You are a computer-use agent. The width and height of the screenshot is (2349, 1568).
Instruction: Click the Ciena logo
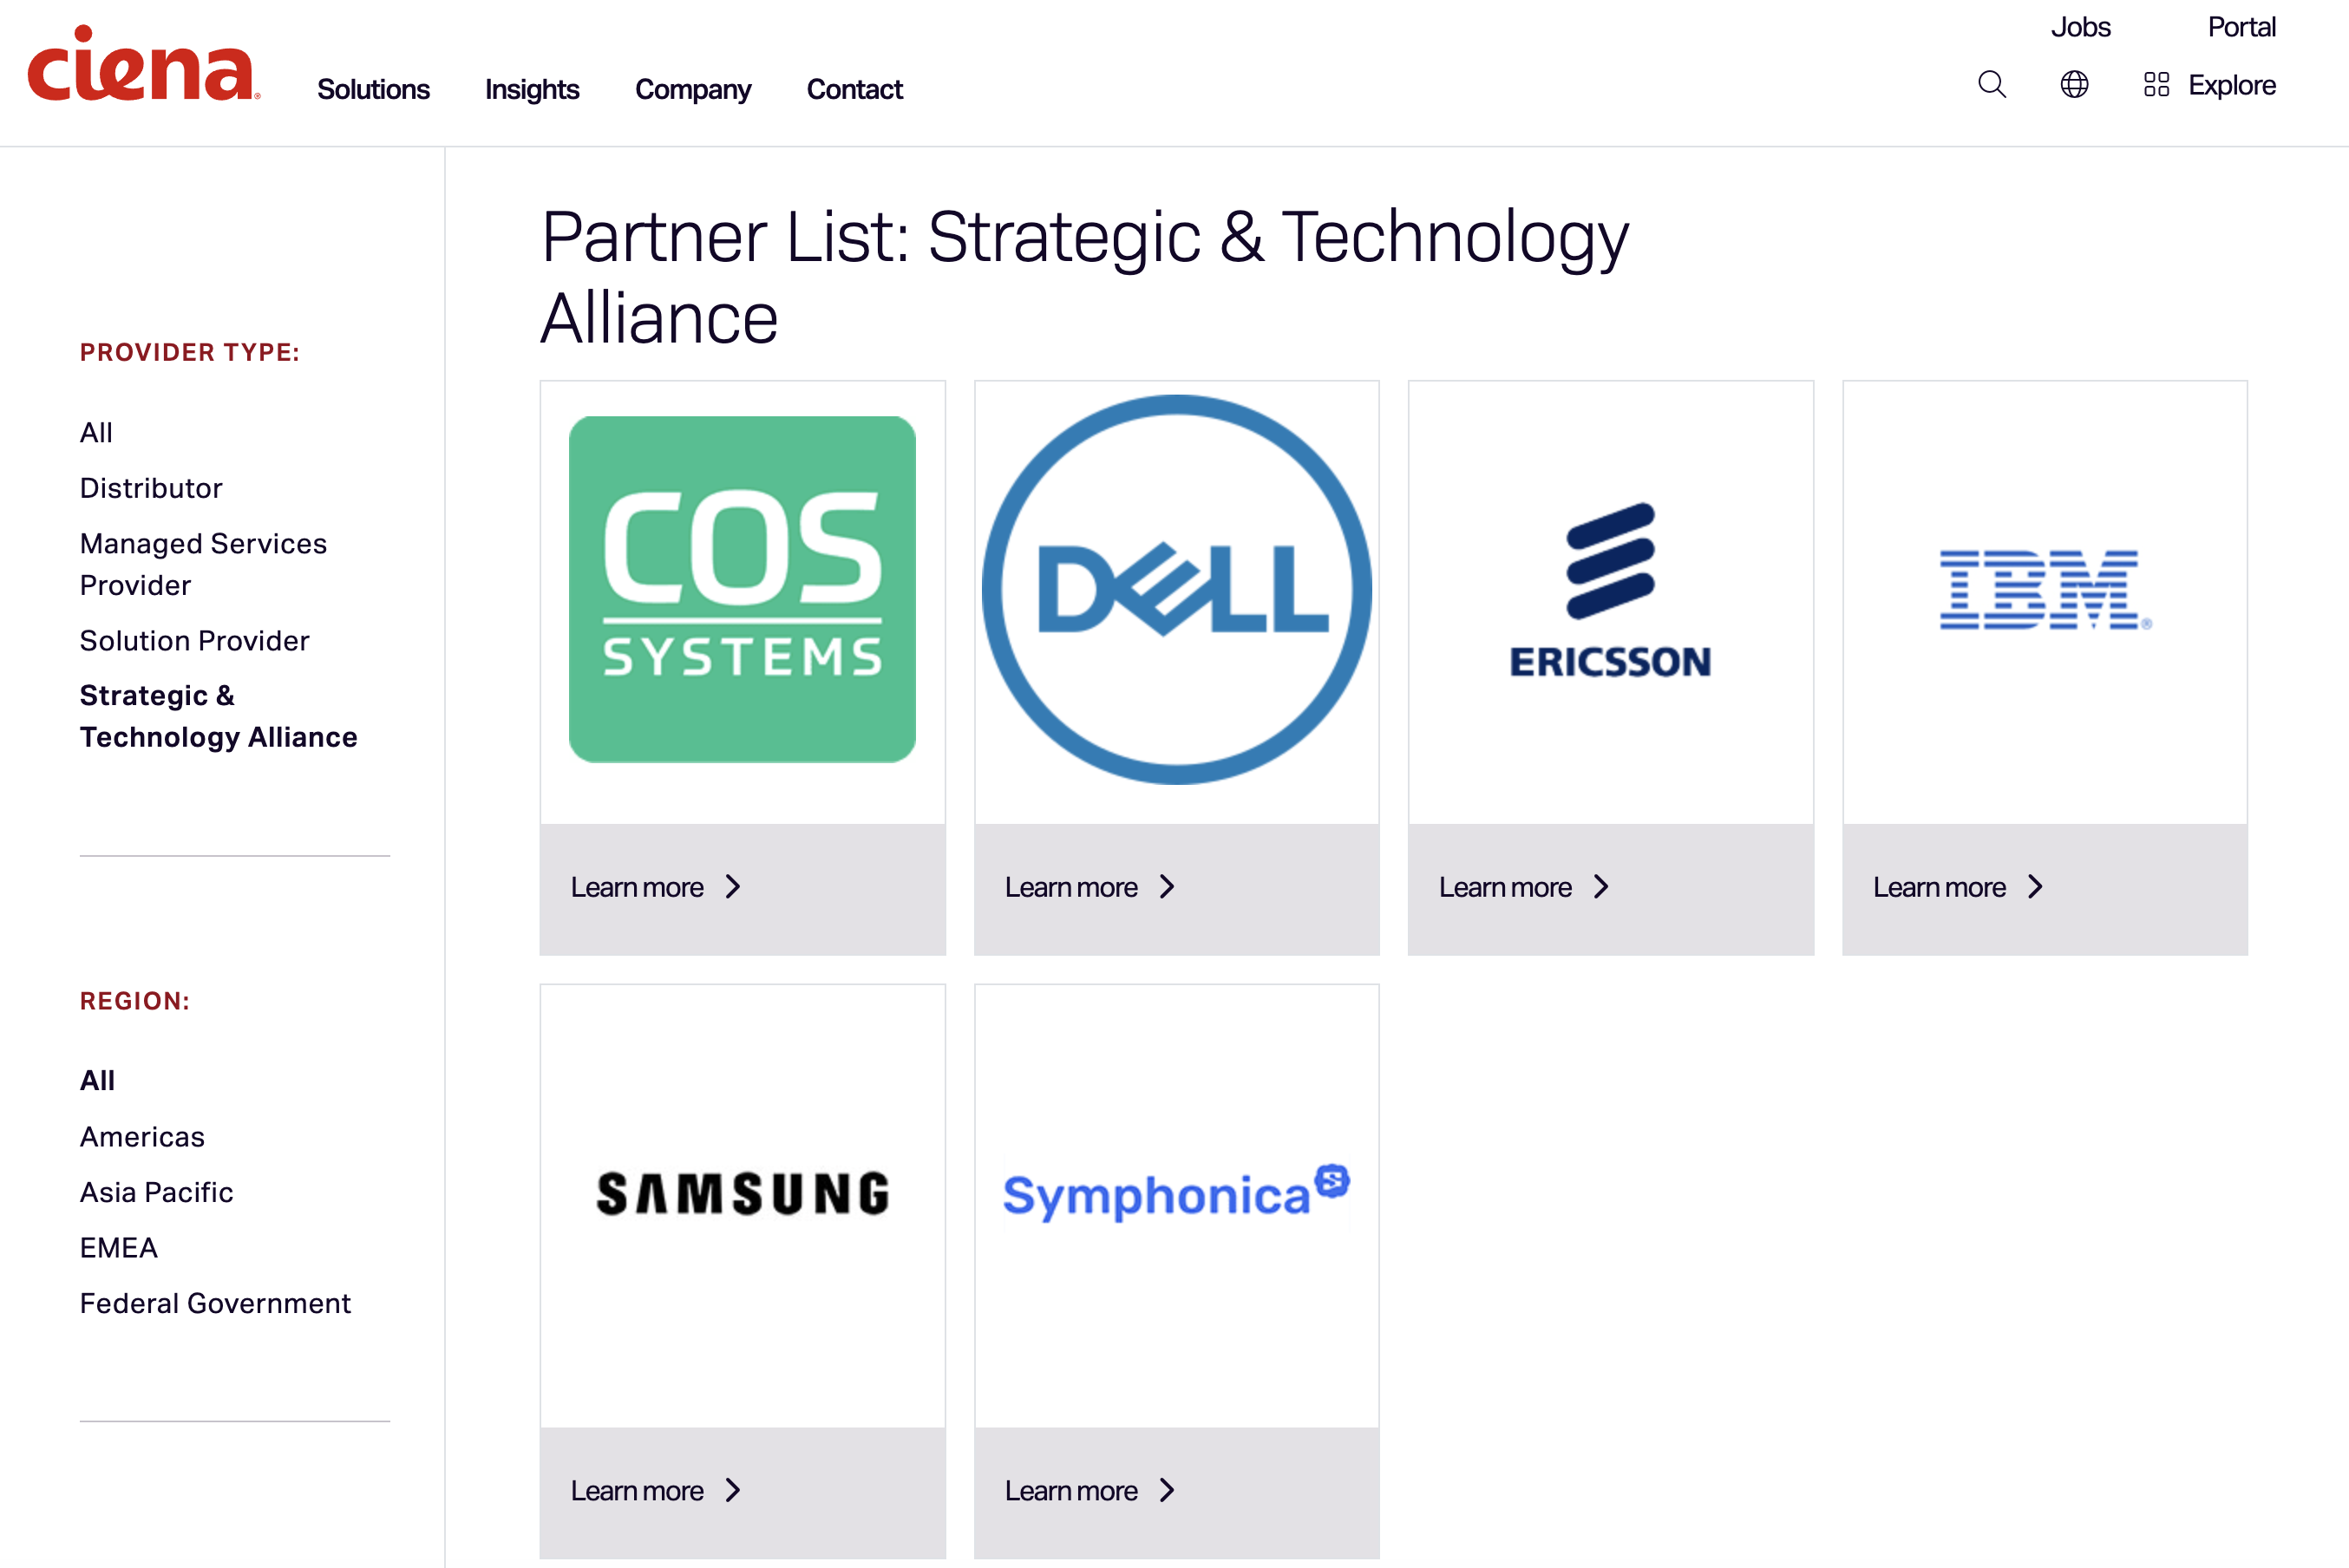144,63
